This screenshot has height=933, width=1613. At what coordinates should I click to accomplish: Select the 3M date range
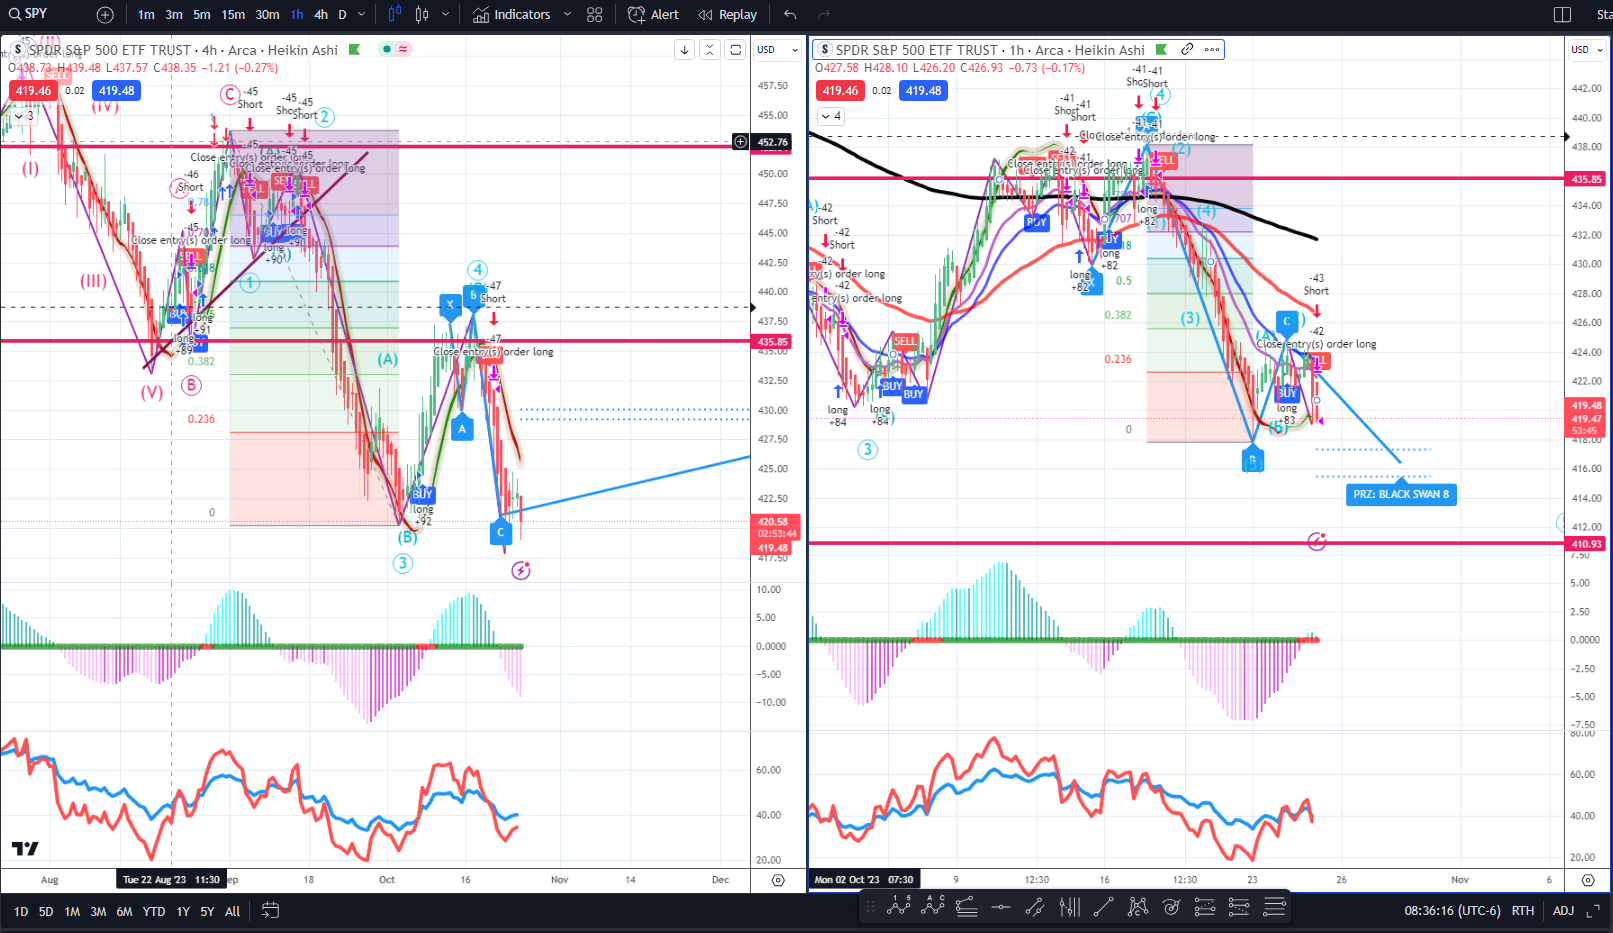click(98, 912)
